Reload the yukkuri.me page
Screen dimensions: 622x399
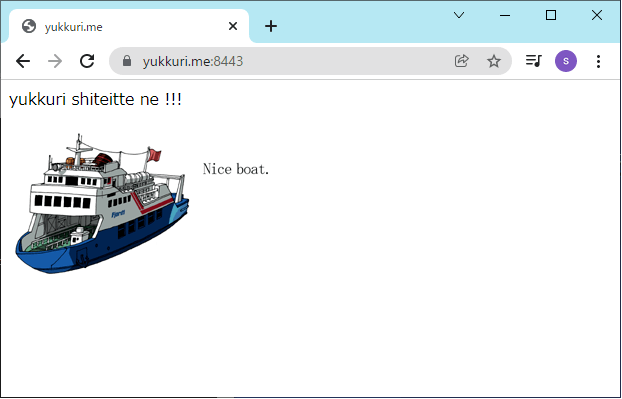(x=87, y=61)
